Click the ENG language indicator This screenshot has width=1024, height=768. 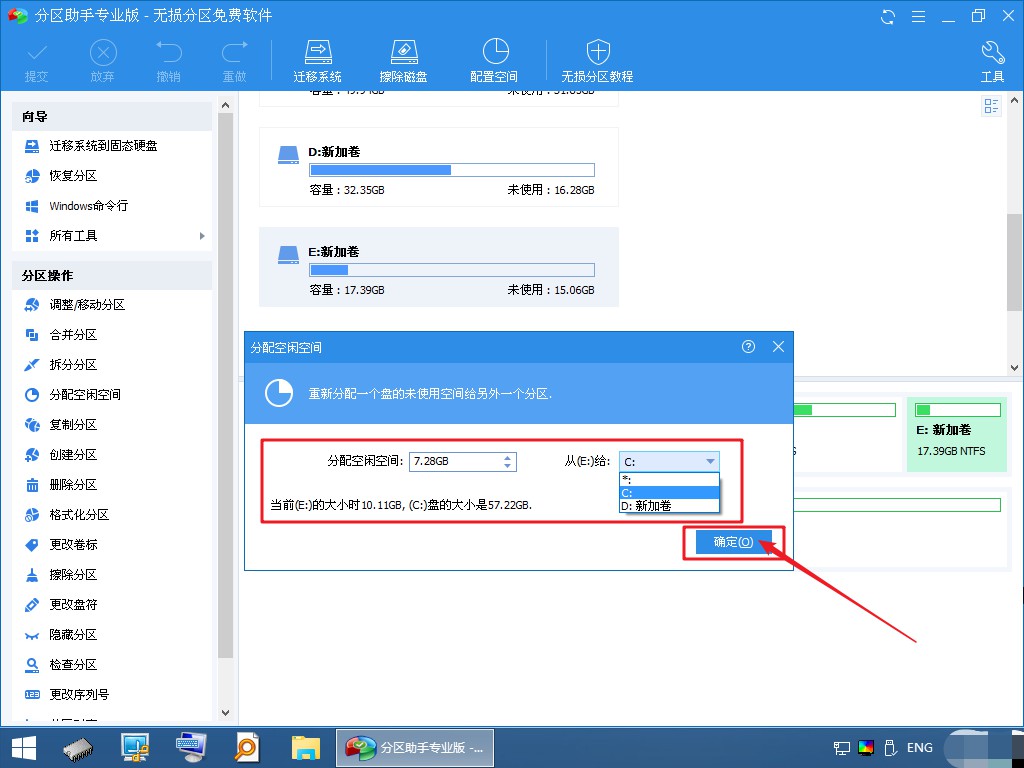[920, 748]
